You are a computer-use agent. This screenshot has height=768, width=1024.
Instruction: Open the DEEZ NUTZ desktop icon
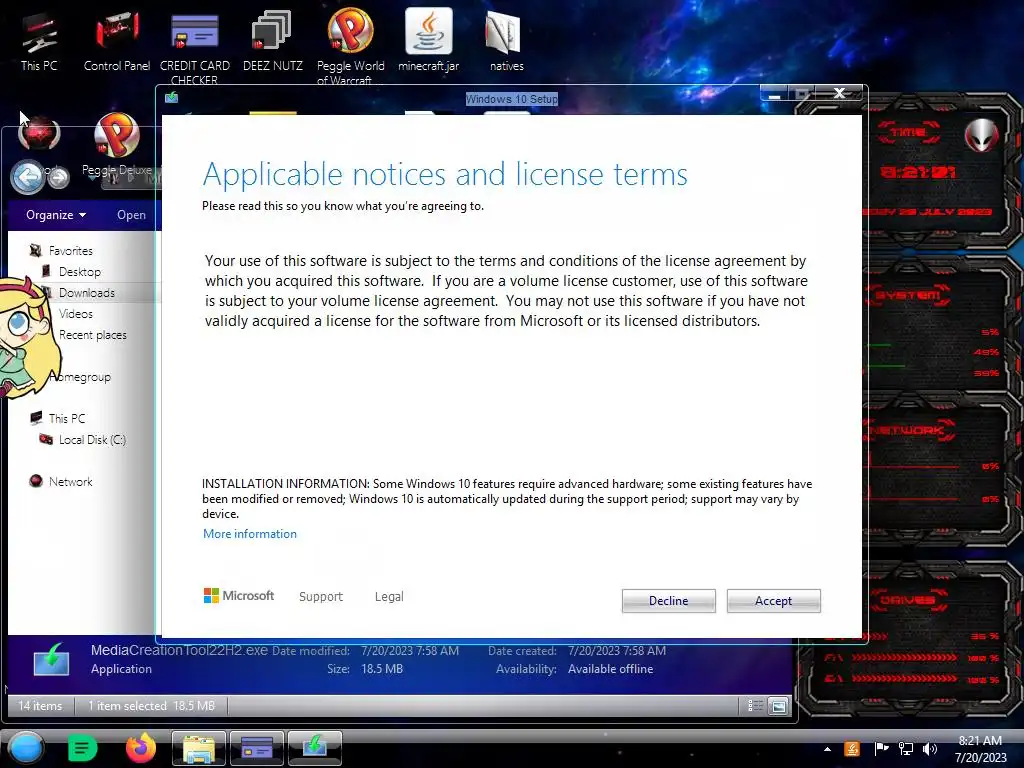point(273,40)
